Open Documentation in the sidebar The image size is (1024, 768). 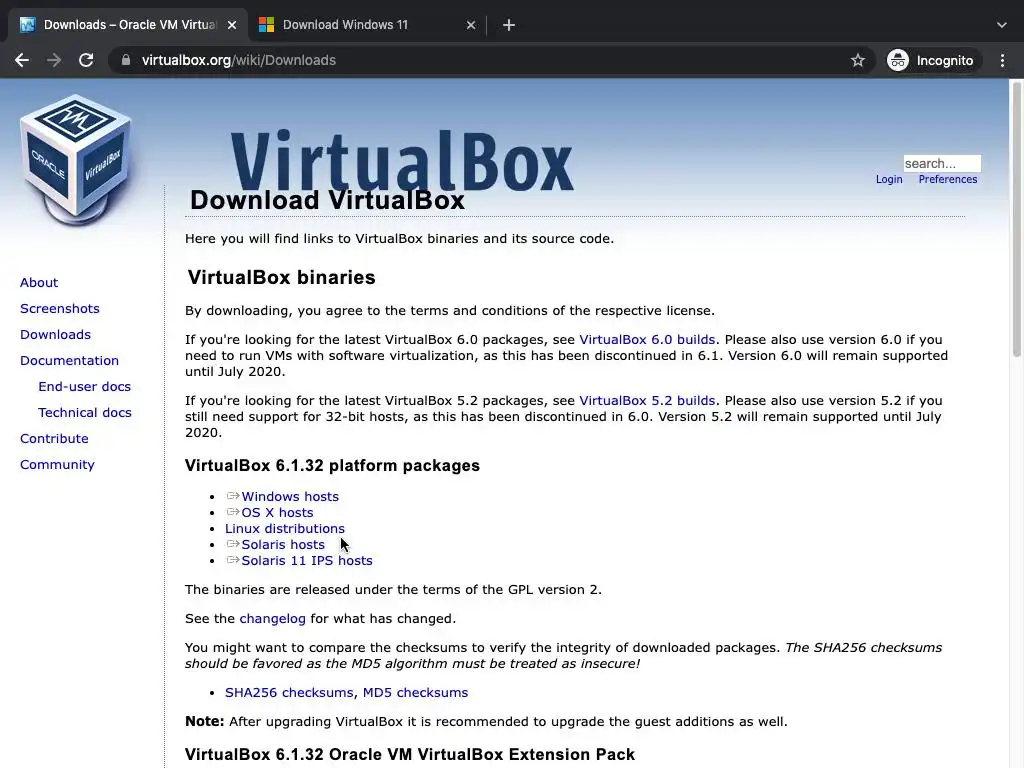coord(69,361)
